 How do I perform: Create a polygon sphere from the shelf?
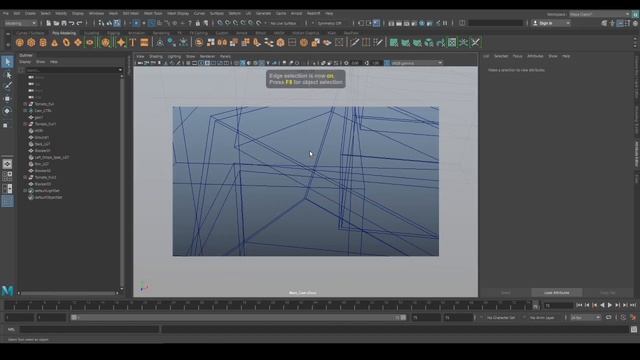[20, 42]
